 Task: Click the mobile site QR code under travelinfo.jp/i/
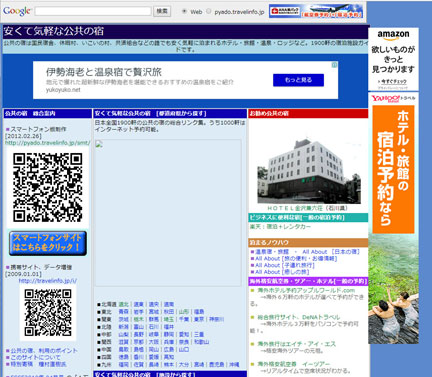[x=48, y=312]
